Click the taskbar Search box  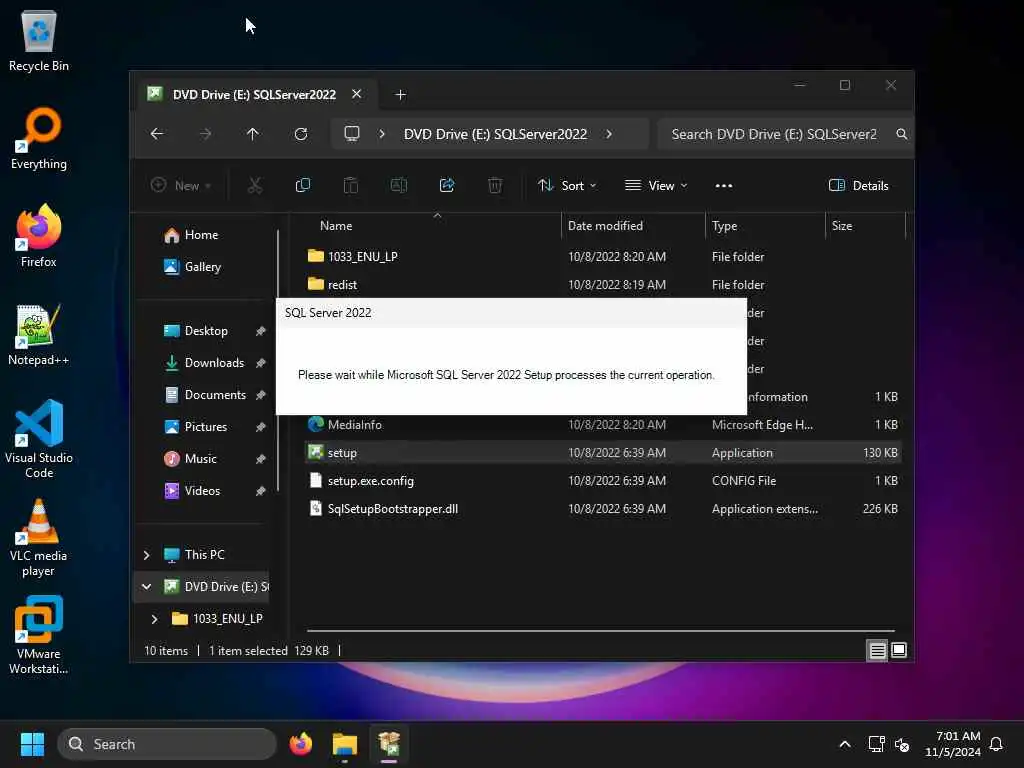[167, 744]
